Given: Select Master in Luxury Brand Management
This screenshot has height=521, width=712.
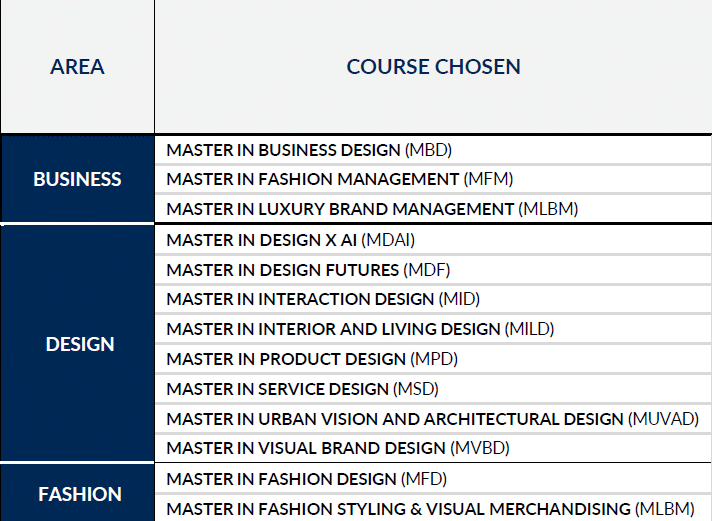Looking at the screenshot, I should pyautogui.click(x=372, y=209).
